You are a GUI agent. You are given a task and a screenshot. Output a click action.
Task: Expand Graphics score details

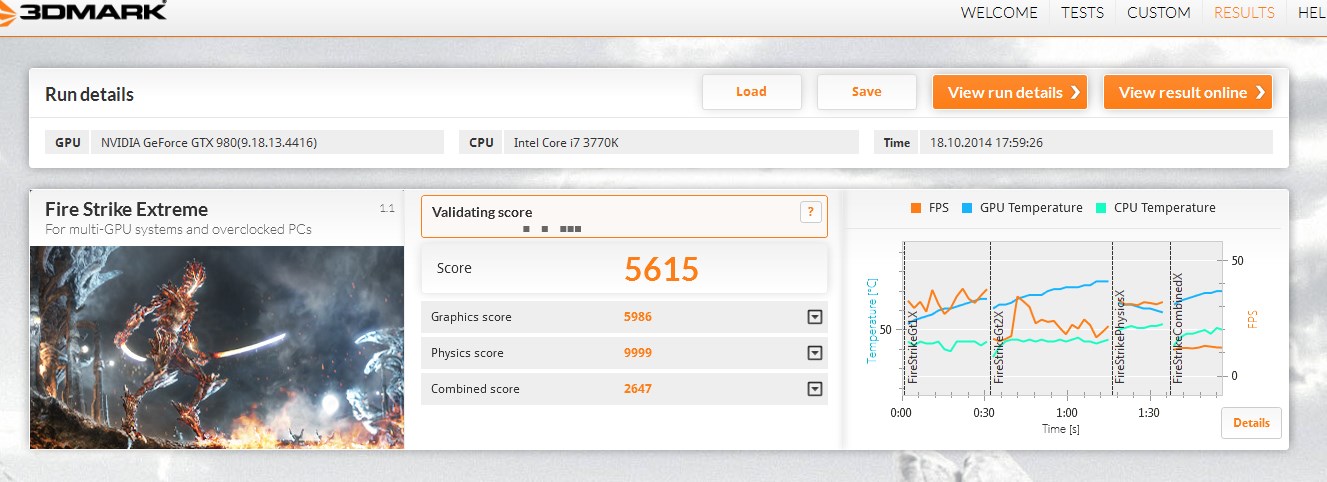pyautogui.click(x=814, y=317)
